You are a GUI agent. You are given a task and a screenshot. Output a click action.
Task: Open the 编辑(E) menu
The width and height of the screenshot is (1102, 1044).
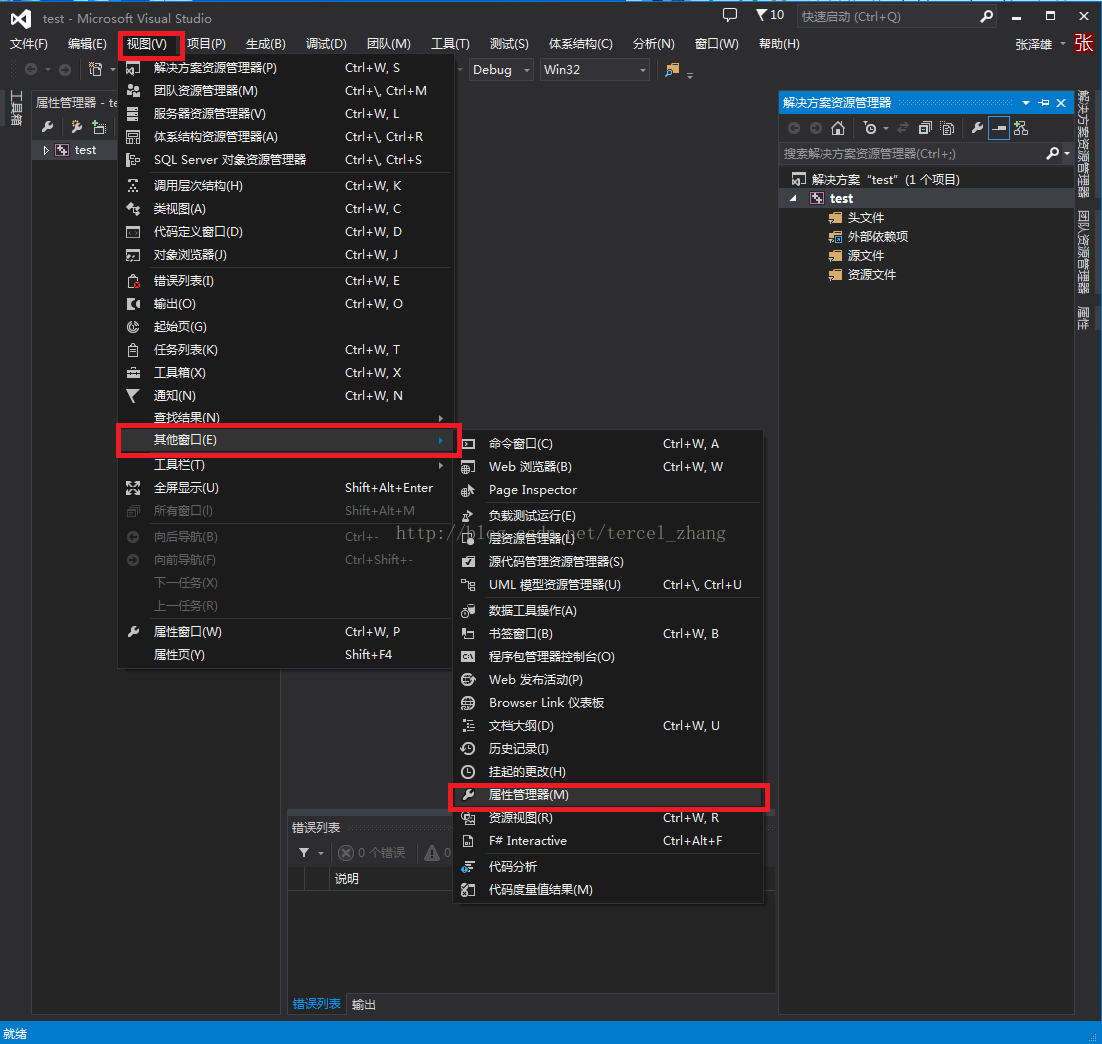click(87, 44)
